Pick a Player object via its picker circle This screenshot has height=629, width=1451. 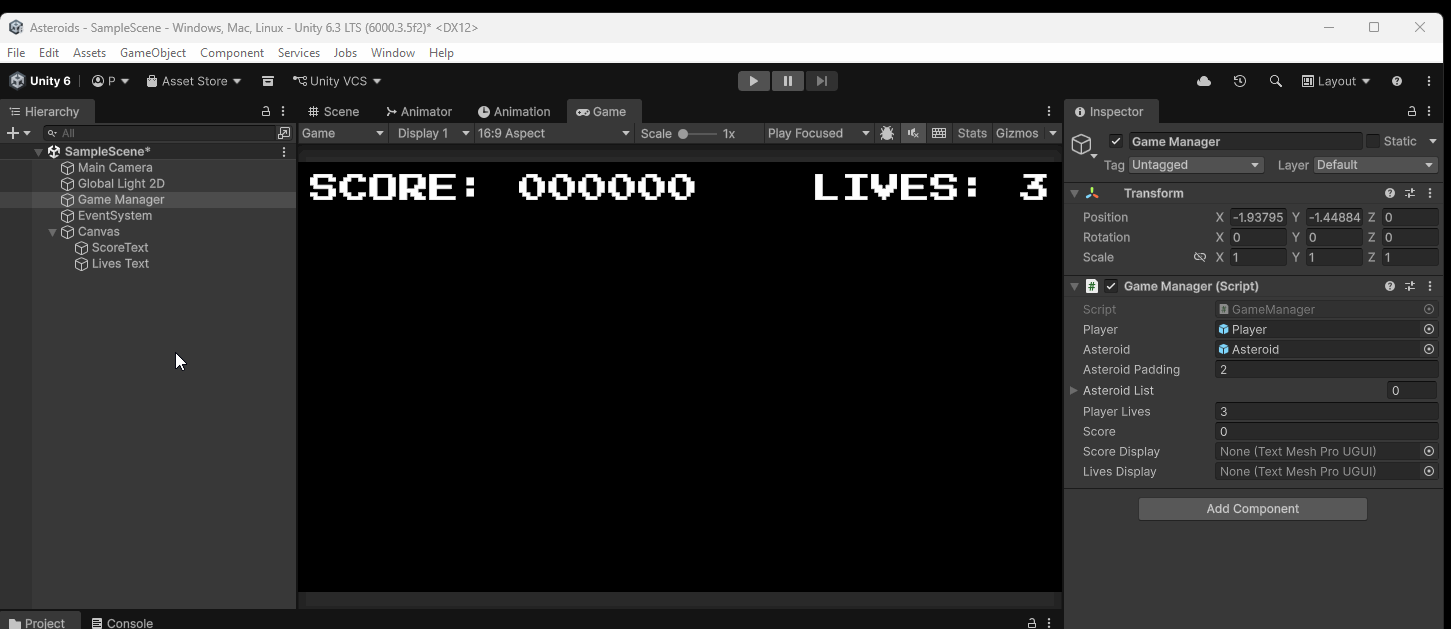(1429, 329)
